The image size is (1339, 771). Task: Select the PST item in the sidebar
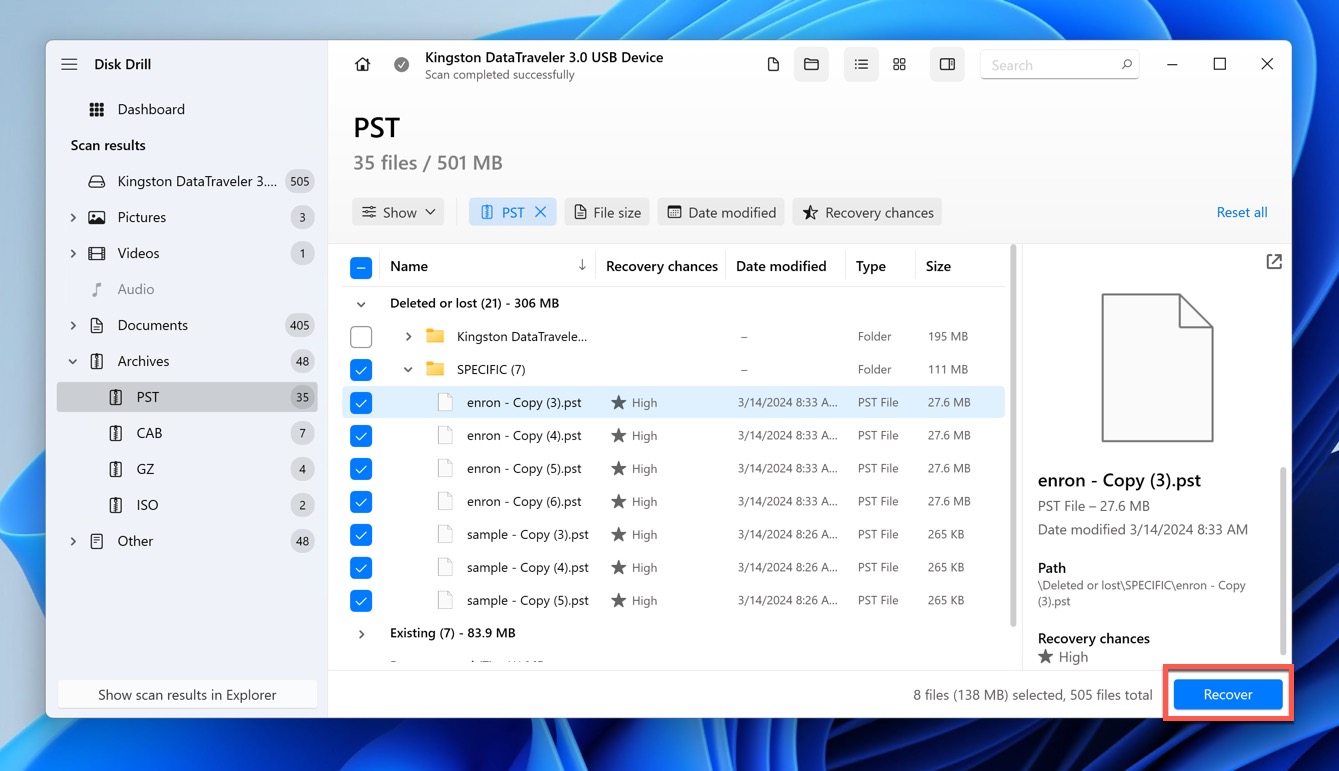[x=187, y=397]
